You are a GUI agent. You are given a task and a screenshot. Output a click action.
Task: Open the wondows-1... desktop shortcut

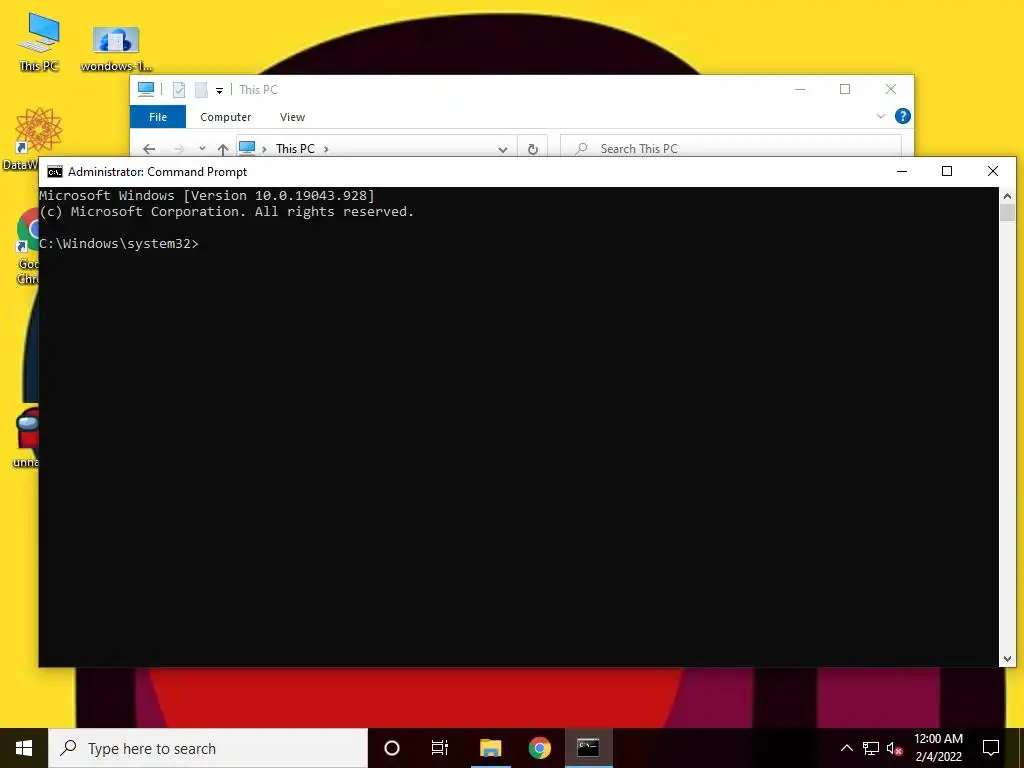(116, 49)
